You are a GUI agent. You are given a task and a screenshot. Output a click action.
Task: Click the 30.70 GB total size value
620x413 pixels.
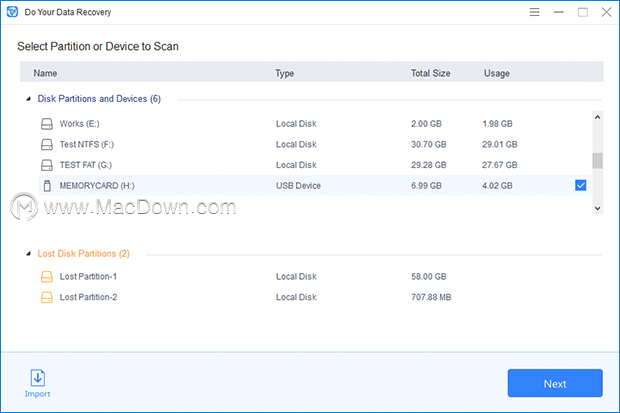[x=429, y=144]
